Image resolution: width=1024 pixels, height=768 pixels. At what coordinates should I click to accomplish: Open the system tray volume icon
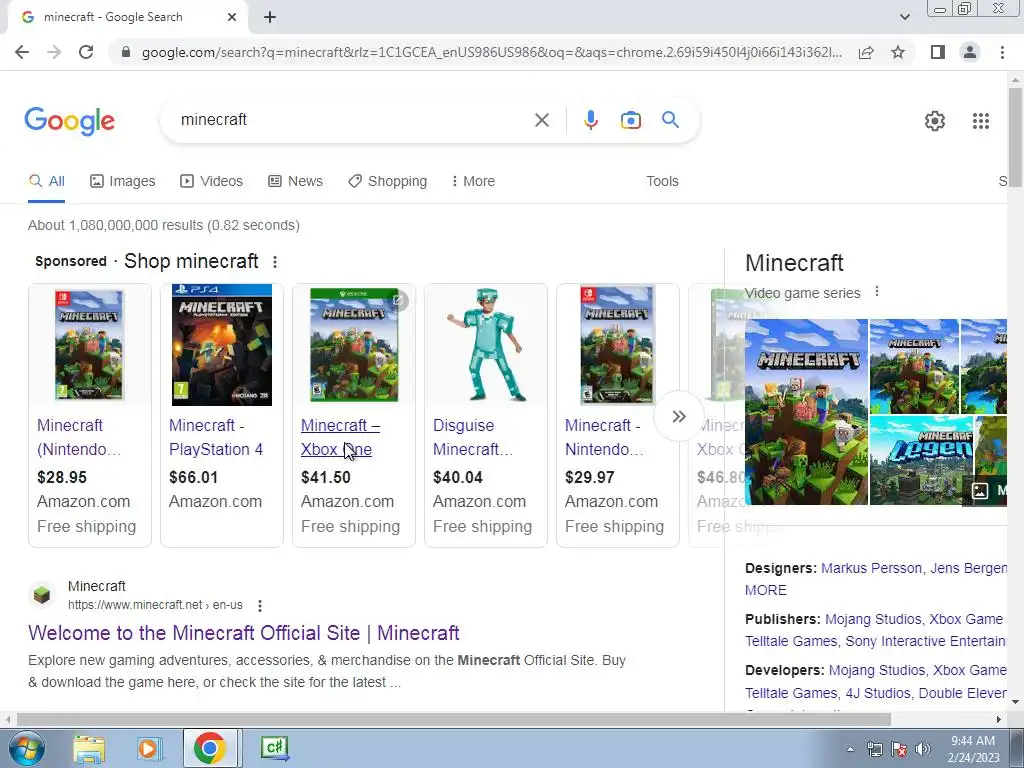click(x=923, y=749)
